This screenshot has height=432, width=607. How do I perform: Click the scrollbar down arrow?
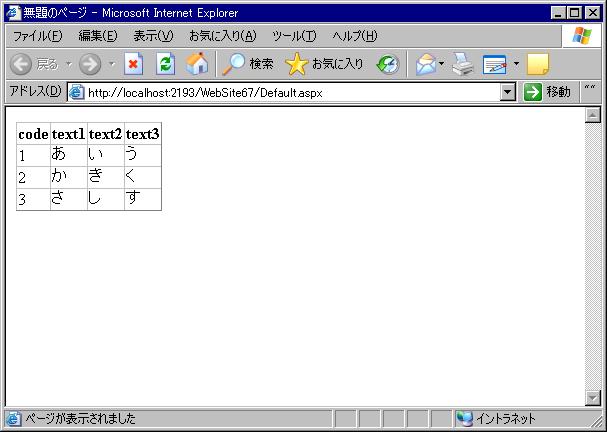[593, 398]
